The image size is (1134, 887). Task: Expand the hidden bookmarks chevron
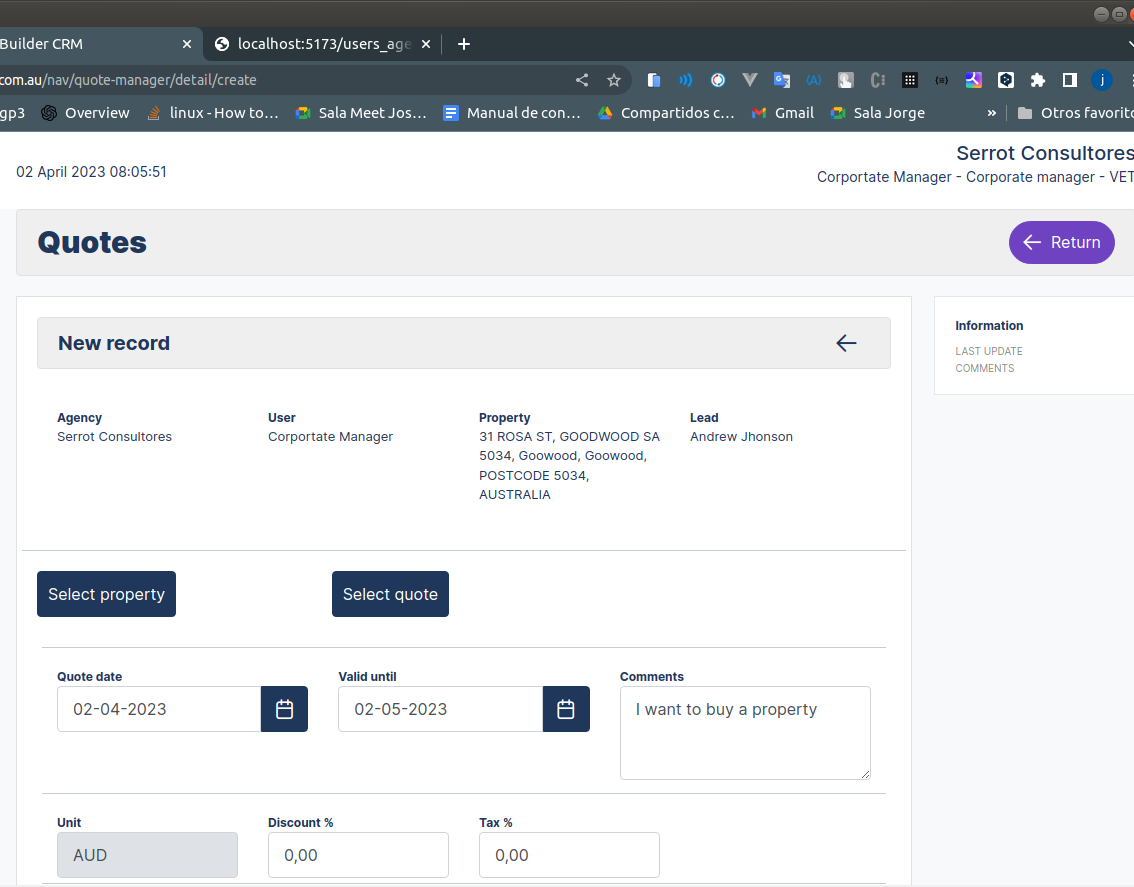pos(992,113)
